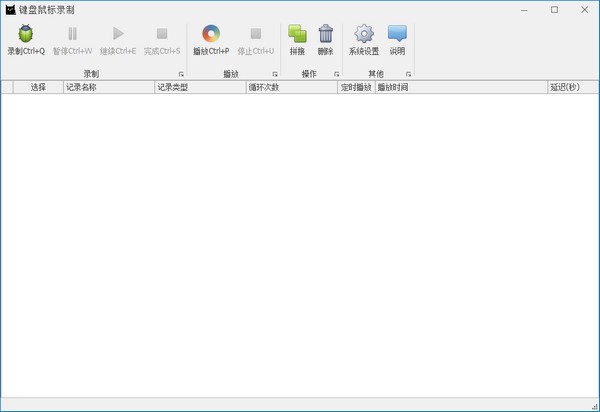Click the 延迟(秒) column header

[x=573, y=87]
